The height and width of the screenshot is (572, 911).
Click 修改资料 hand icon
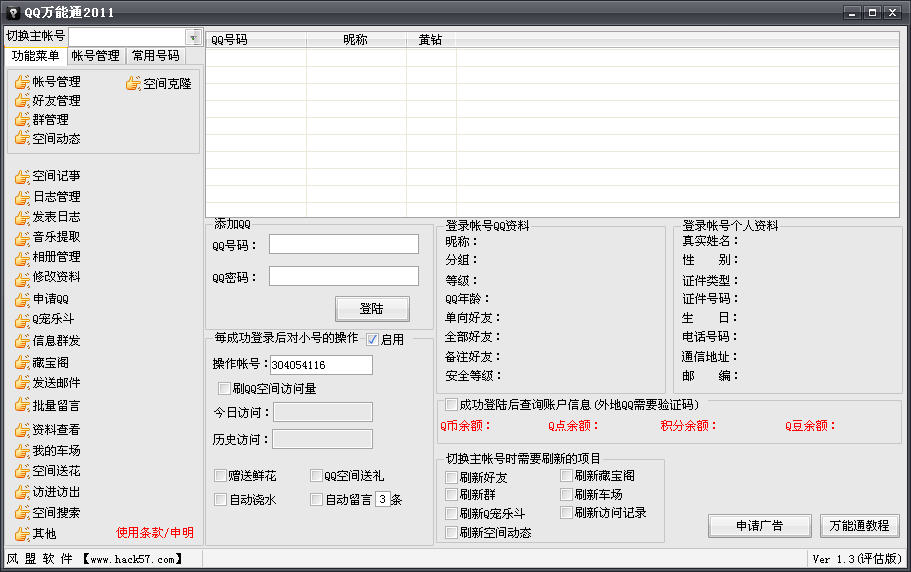pyautogui.click(x=22, y=278)
